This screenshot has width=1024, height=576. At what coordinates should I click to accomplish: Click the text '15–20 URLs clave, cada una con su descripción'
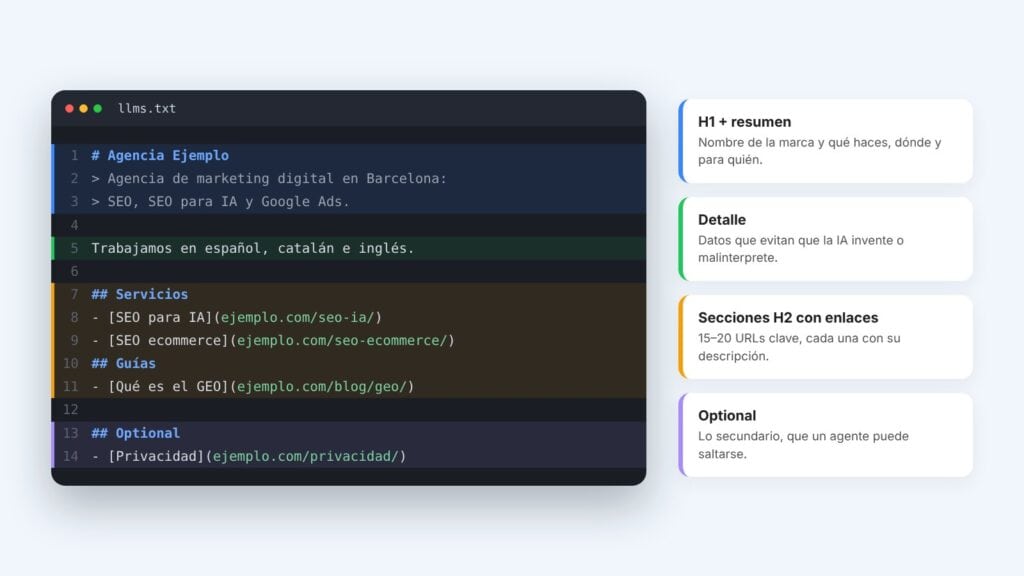799,347
